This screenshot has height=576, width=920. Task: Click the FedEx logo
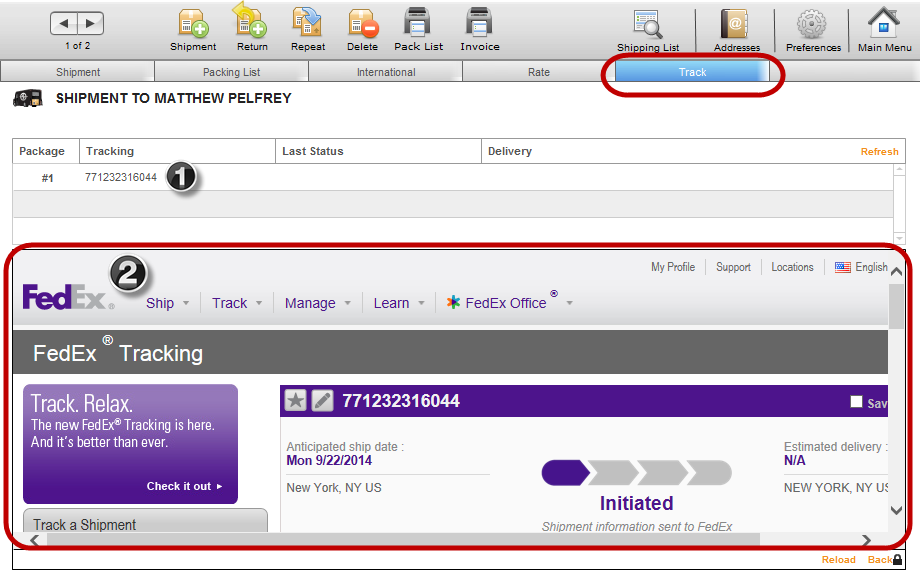coord(67,297)
